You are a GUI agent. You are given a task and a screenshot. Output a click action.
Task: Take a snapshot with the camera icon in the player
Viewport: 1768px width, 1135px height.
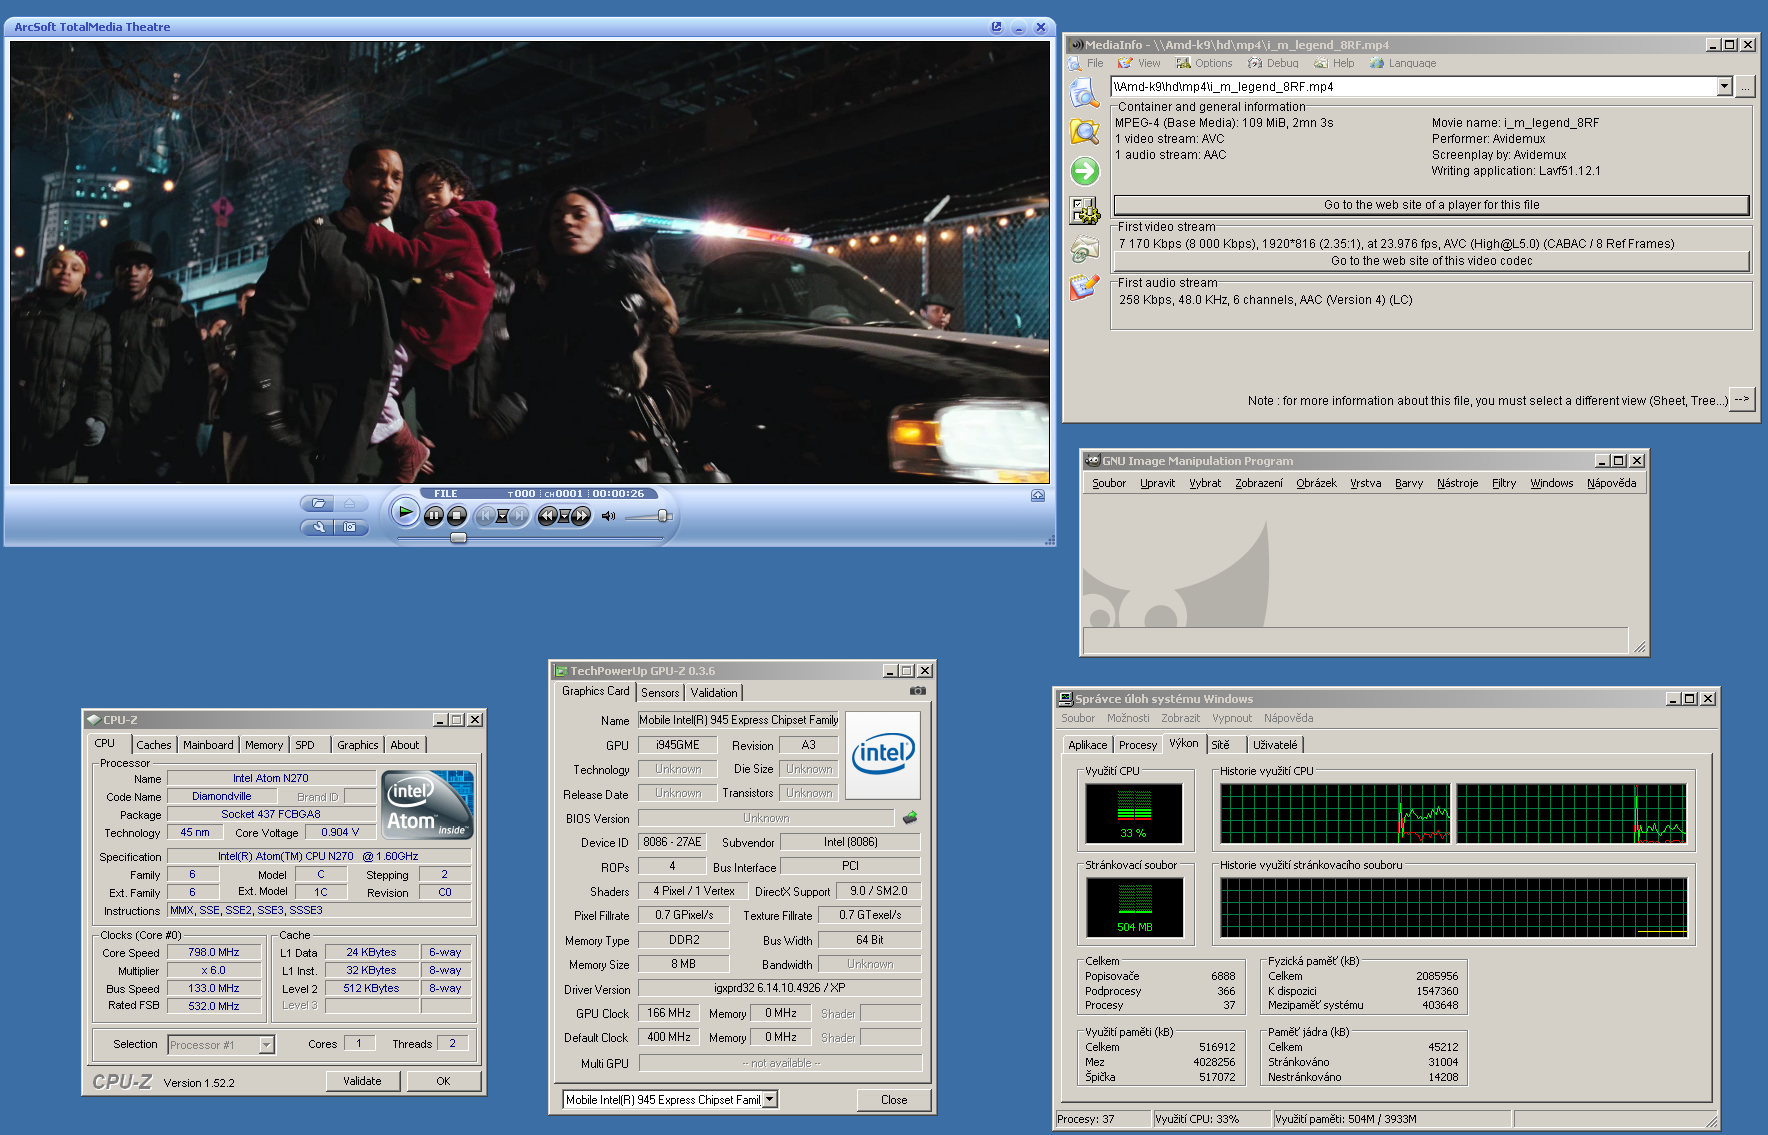(350, 527)
